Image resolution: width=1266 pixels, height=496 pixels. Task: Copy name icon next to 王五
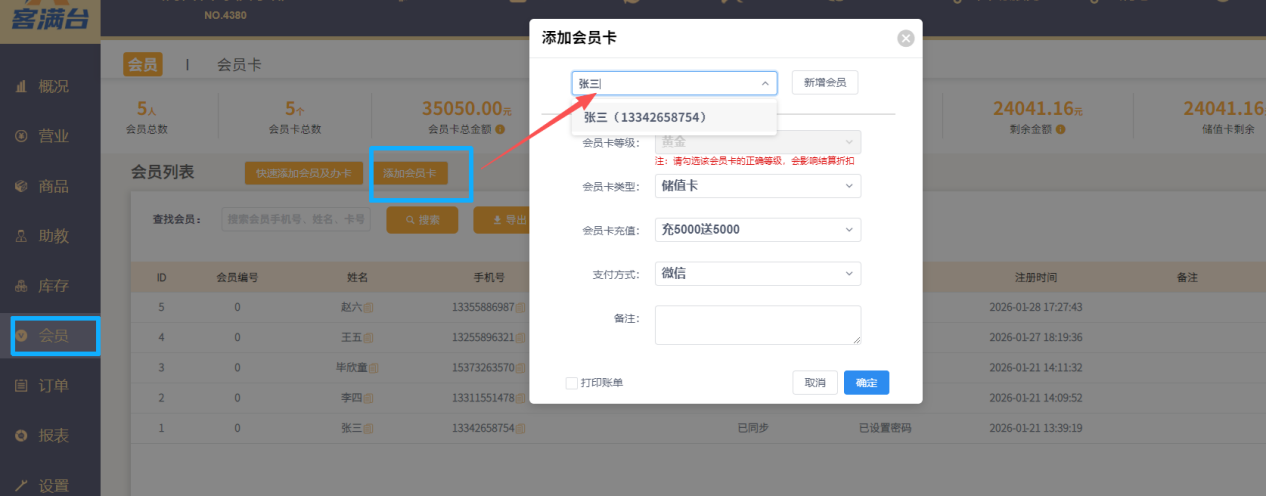368,338
